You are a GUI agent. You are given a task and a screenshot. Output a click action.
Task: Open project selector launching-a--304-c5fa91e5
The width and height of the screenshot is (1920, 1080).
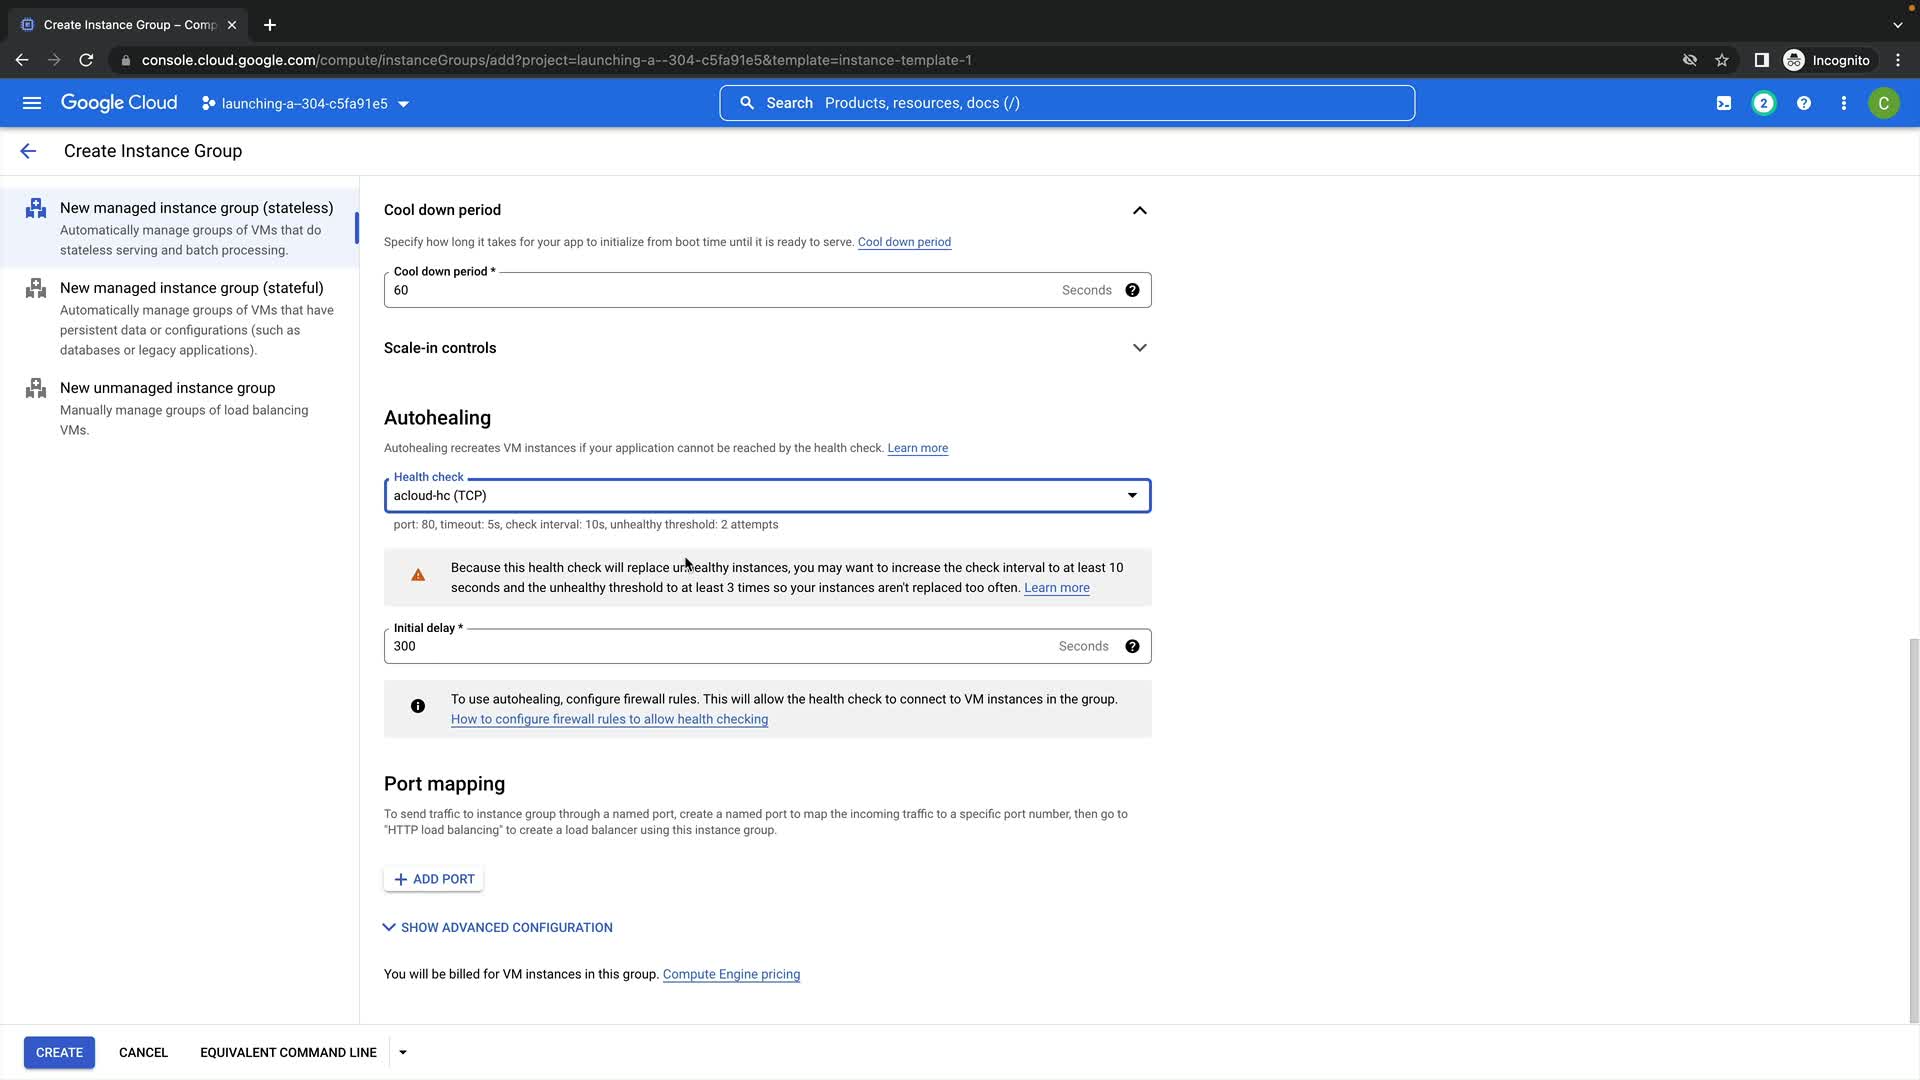click(305, 104)
